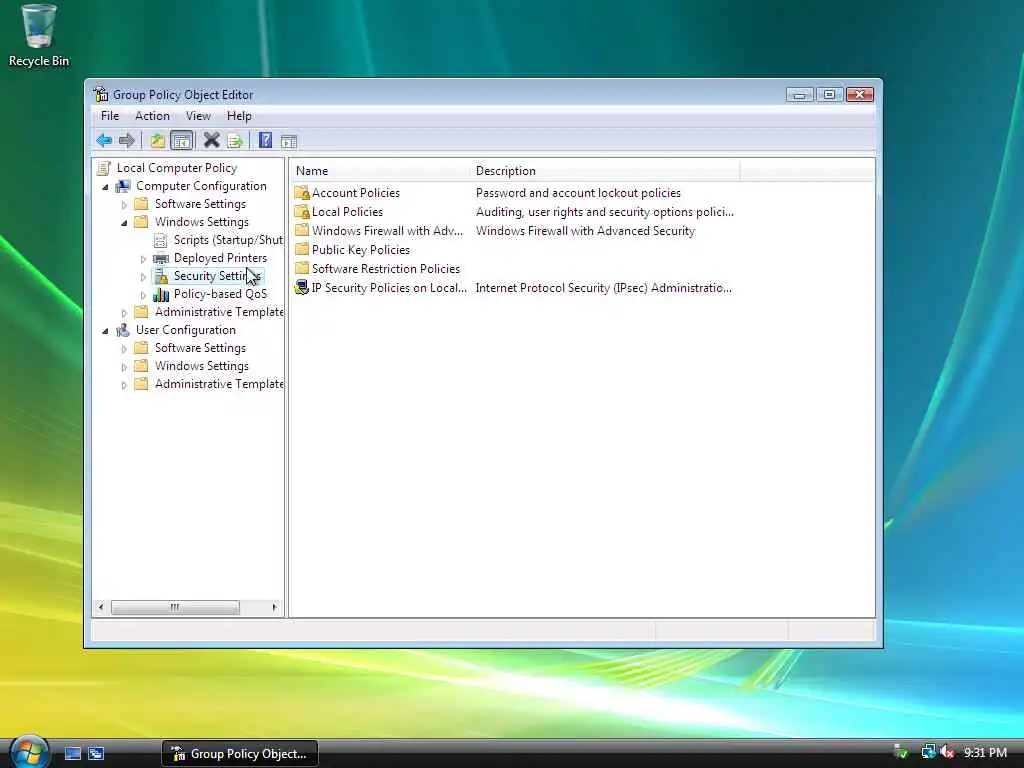The height and width of the screenshot is (768, 1024).
Task: Open the Windows Start orb
Action: click(28, 753)
